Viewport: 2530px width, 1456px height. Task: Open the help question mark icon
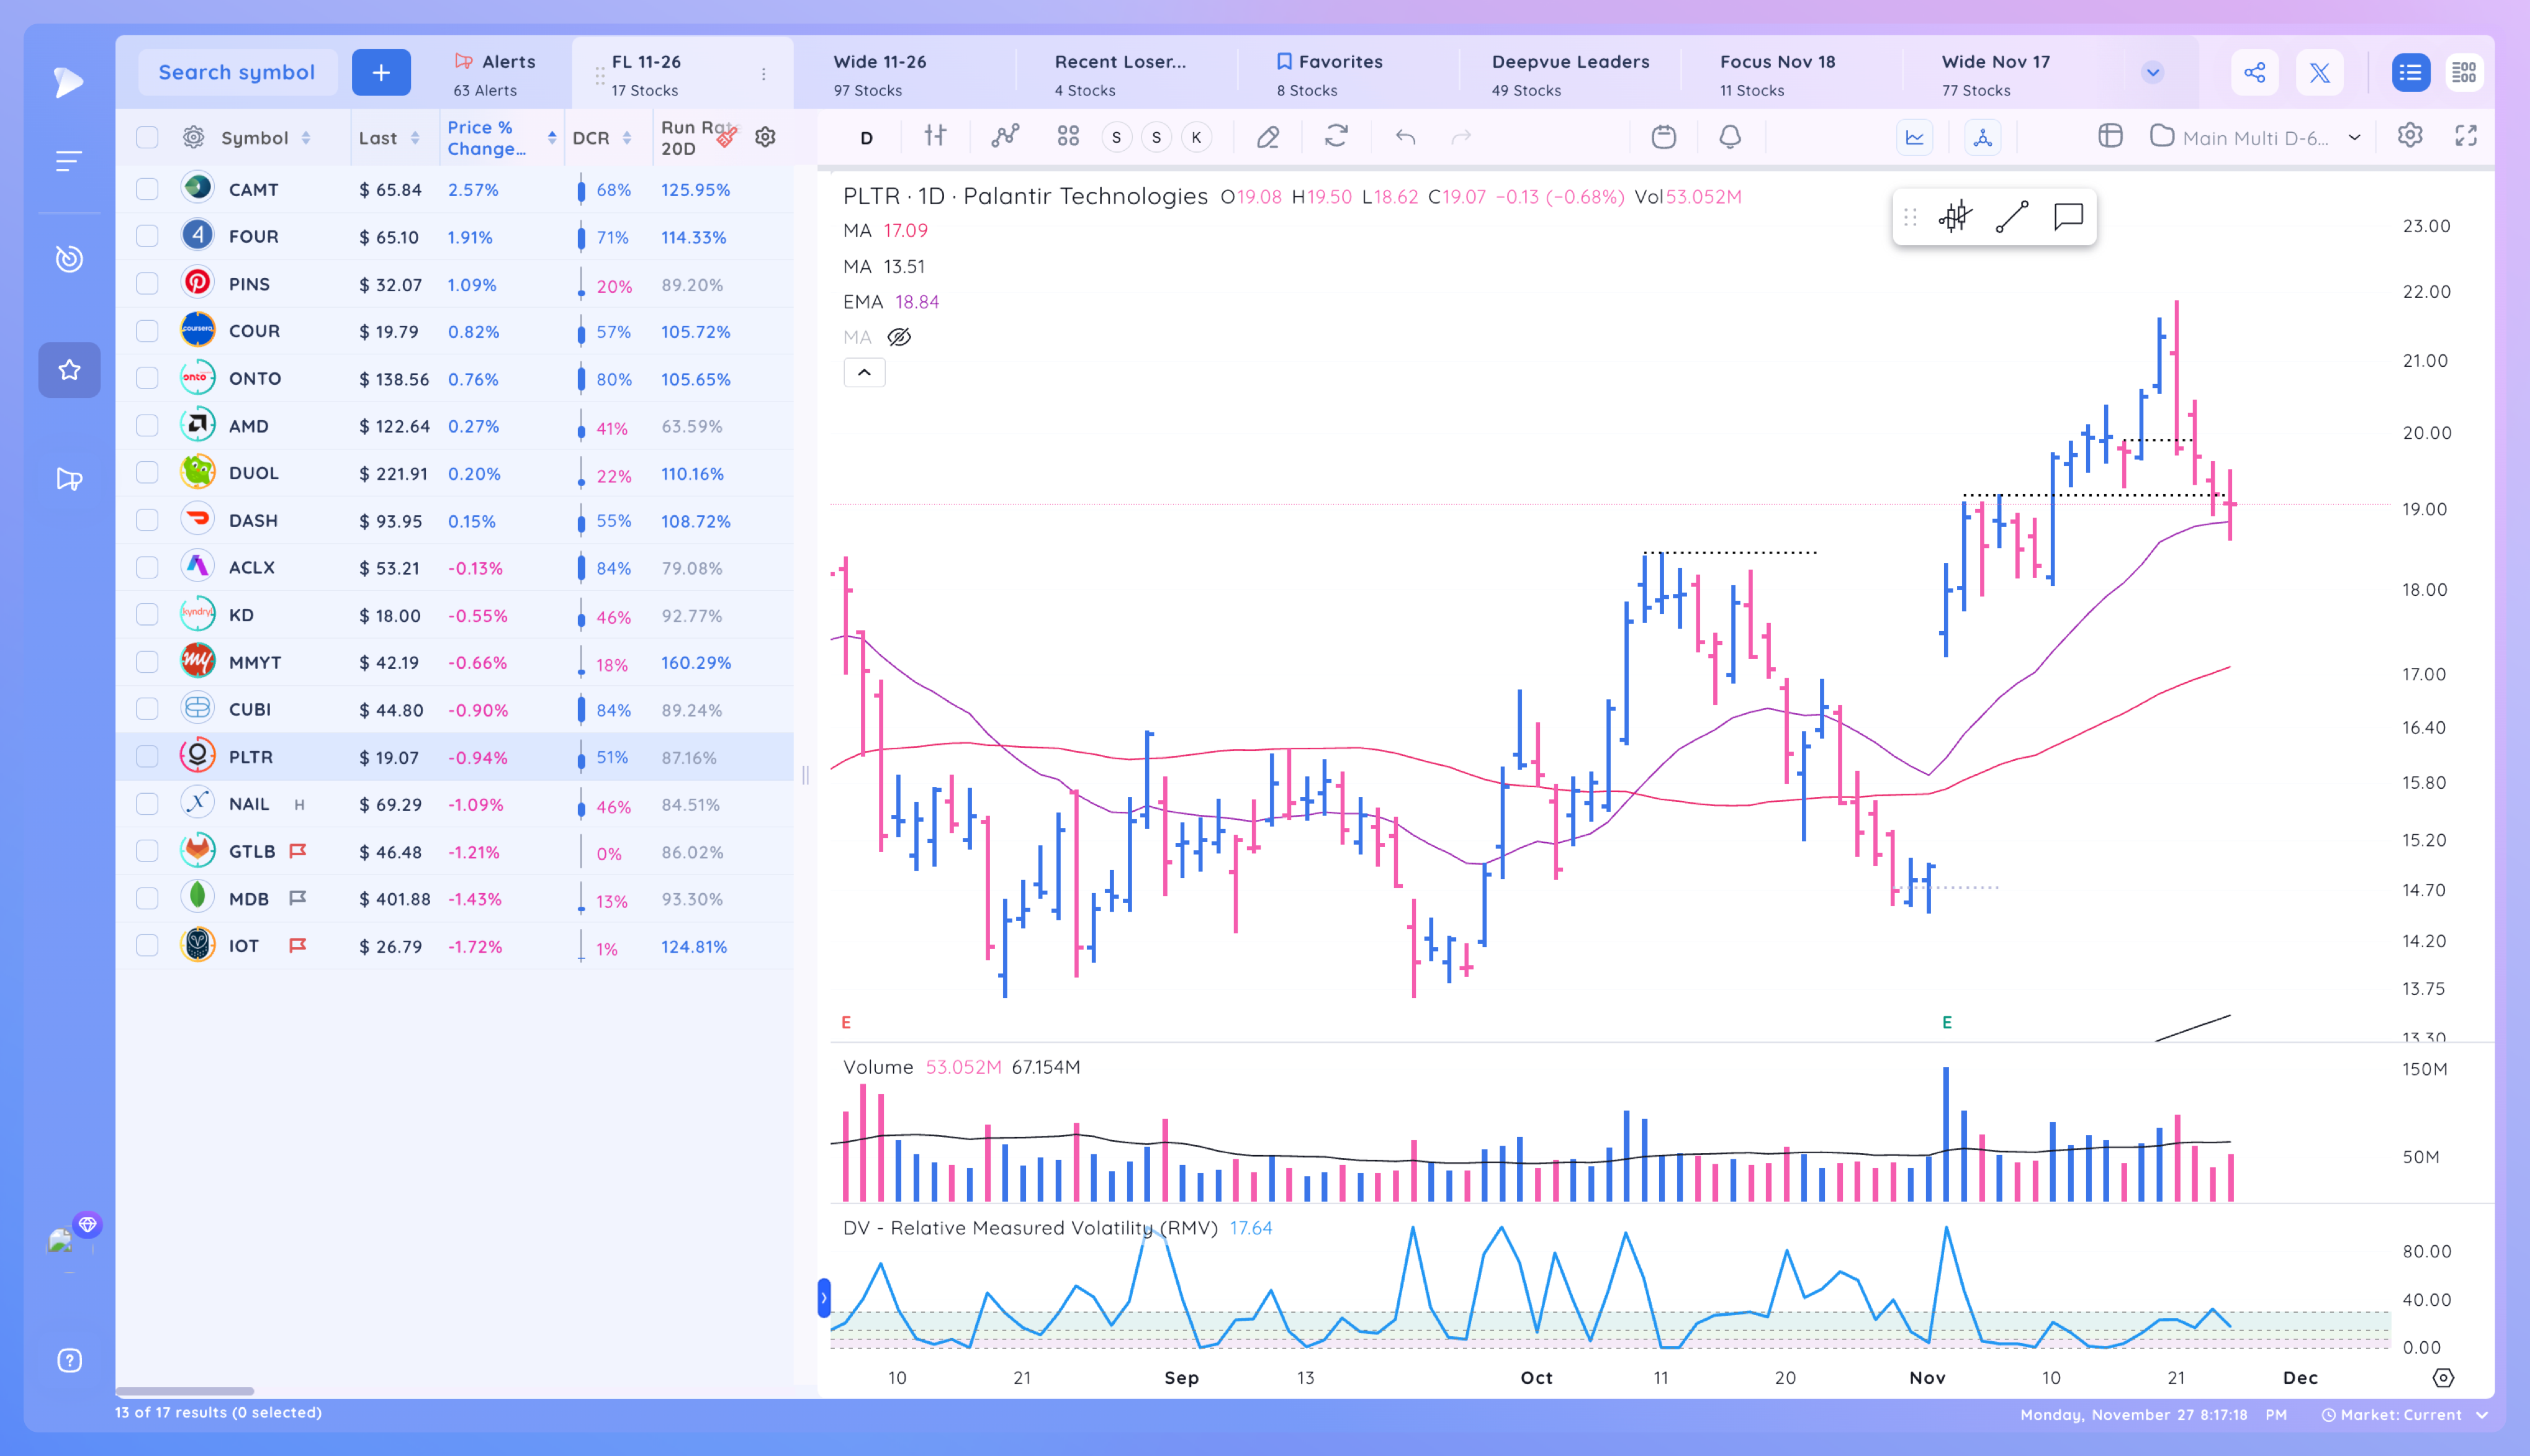[69, 1360]
